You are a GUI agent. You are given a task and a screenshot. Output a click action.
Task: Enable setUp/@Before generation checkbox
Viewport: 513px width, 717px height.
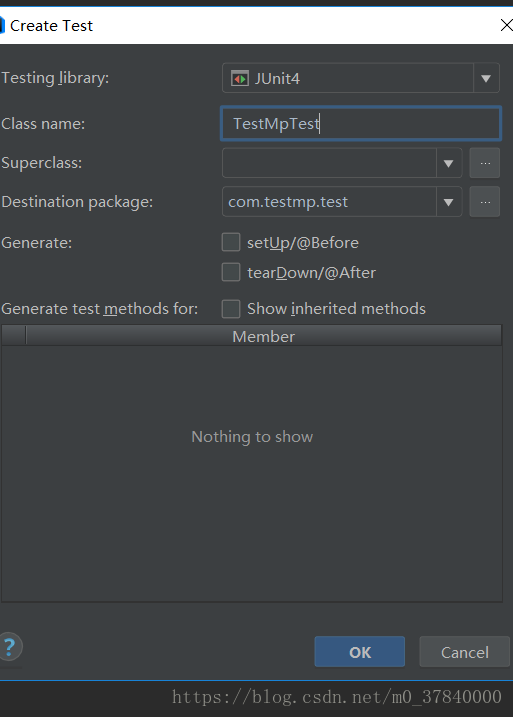click(x=231, y=242)
